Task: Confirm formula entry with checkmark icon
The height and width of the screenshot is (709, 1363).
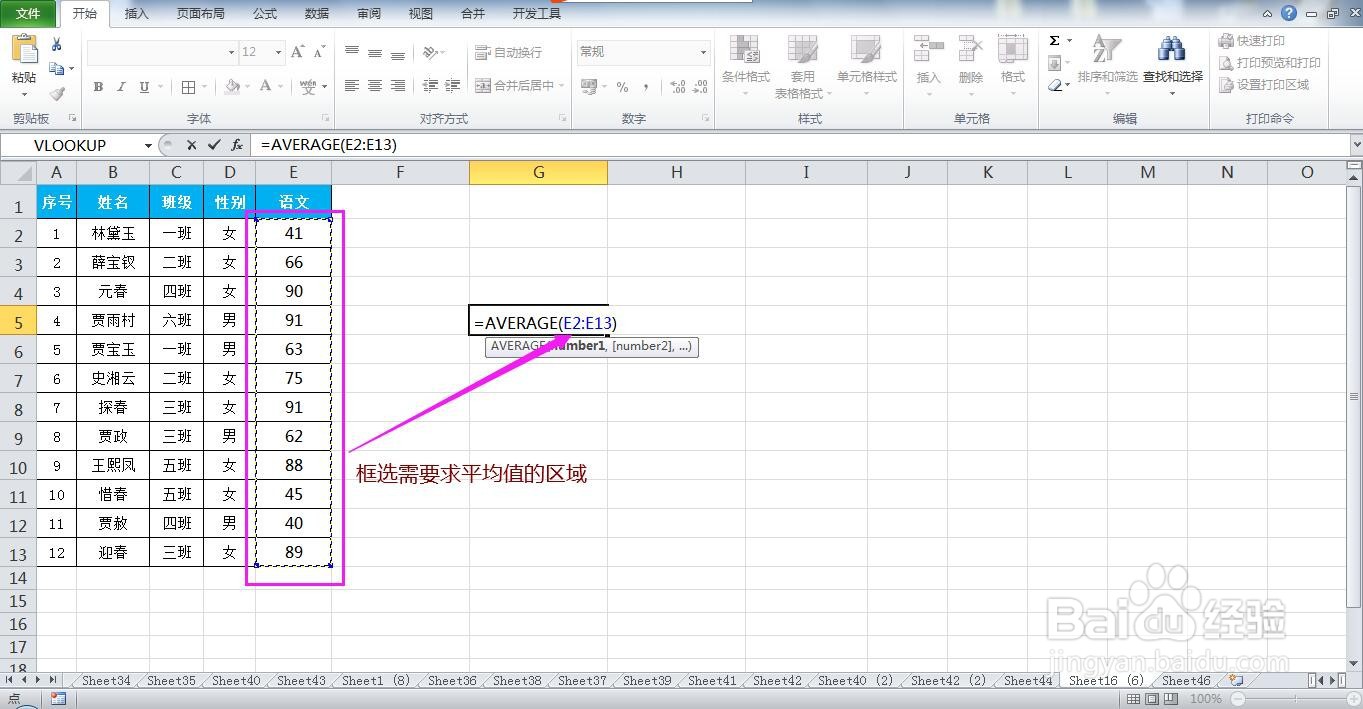Action: tap(214, 145)
